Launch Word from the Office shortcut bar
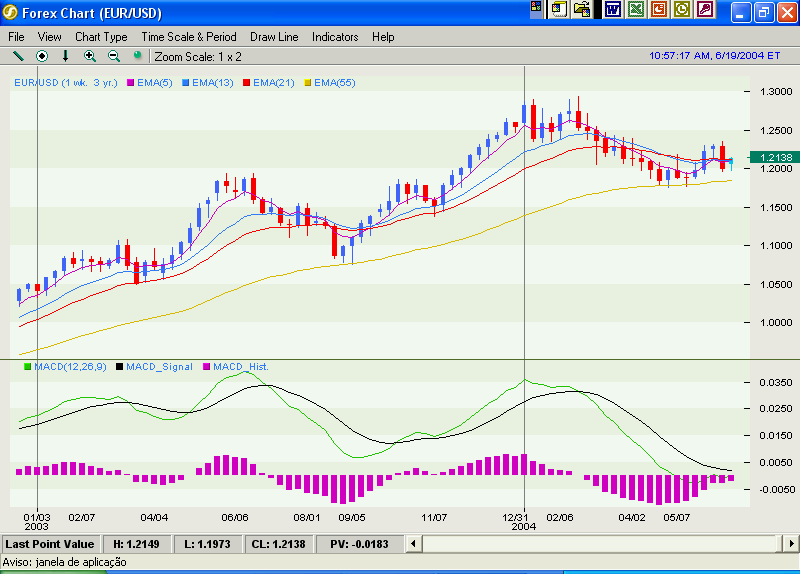Screen dimensions: 800x574 point(612,9)
